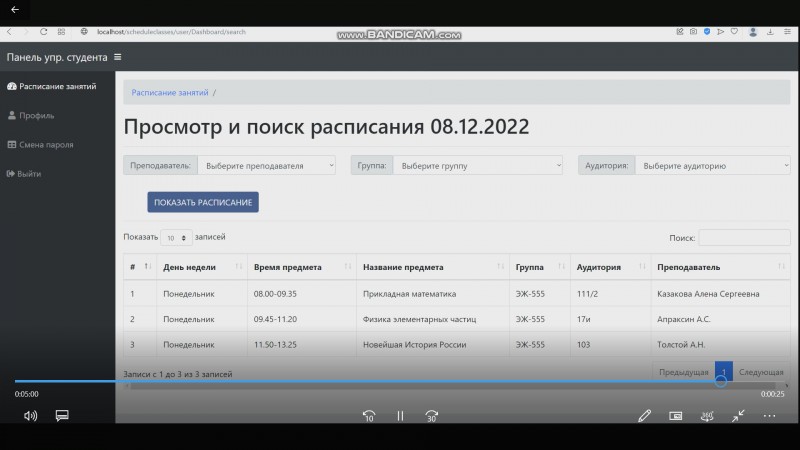
Task: Click the Расписание занятий breadcrumb link
Action: coord(170,92)
